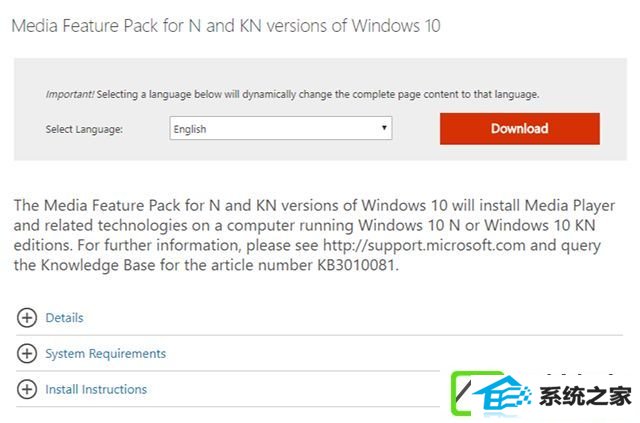Click the http://support.microsoft.com address text
This screenshot has height=423, width=640.
pos(424,245)
